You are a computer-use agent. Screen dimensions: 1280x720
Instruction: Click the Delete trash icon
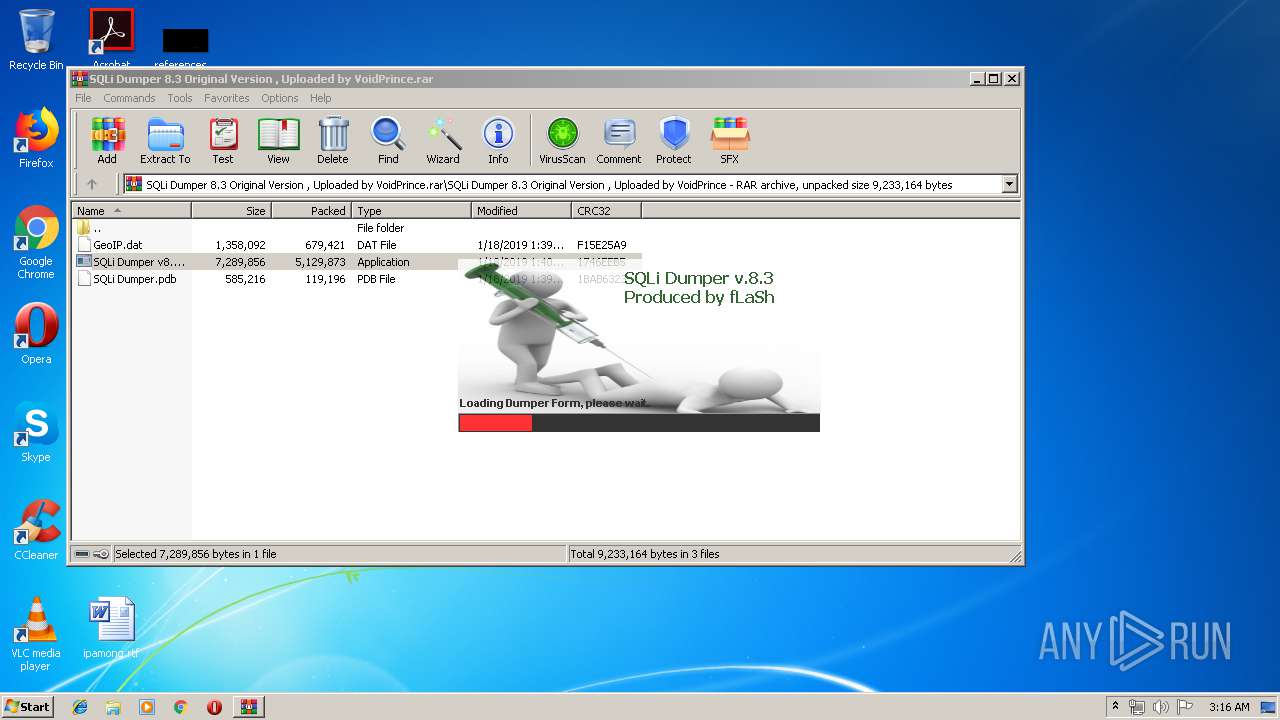pyautogui.click(x=333, y=140)
